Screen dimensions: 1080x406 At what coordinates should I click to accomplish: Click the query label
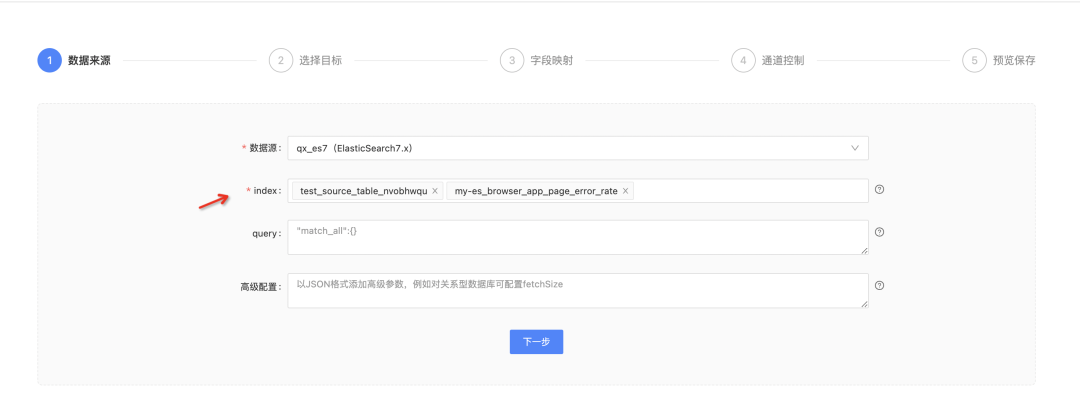[267, 234]
